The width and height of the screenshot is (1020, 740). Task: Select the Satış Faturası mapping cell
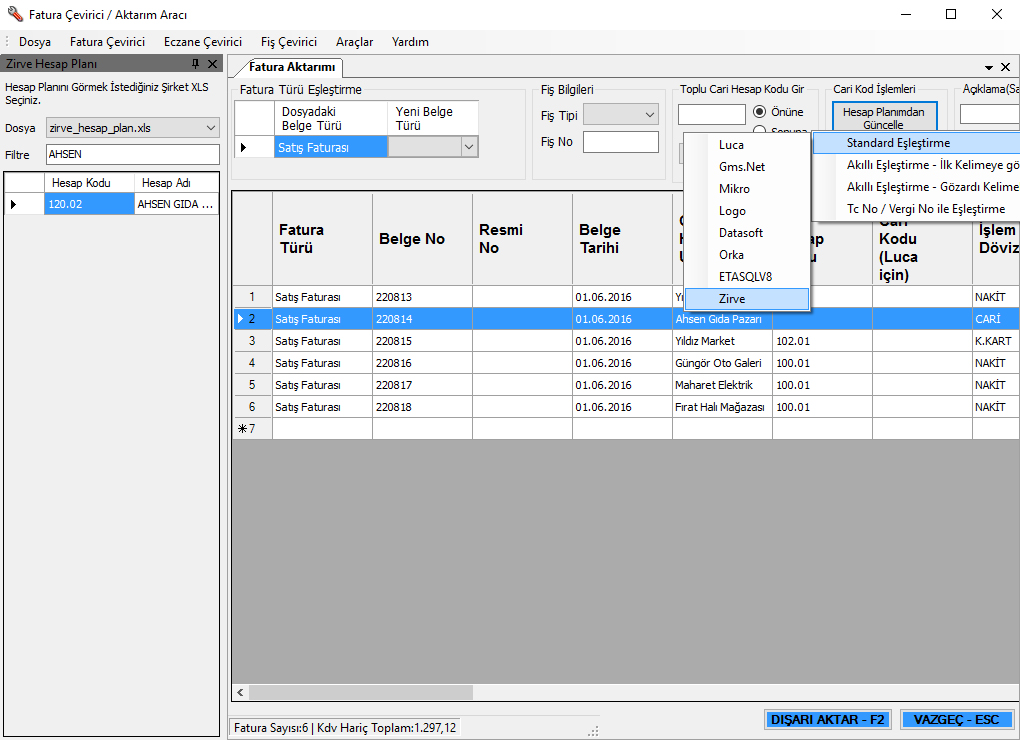point(330,148)
